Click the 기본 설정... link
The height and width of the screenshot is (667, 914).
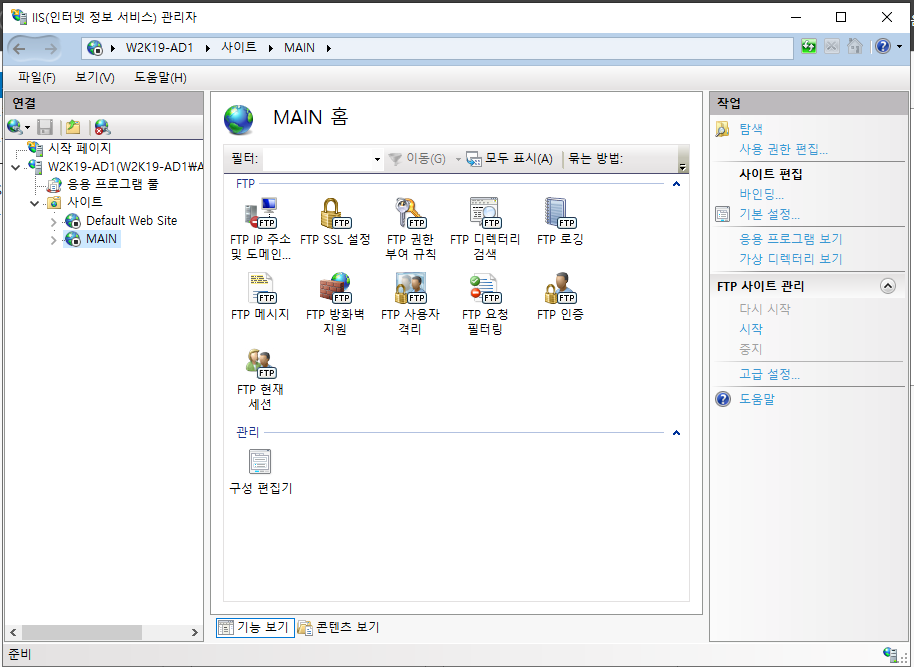769,214
